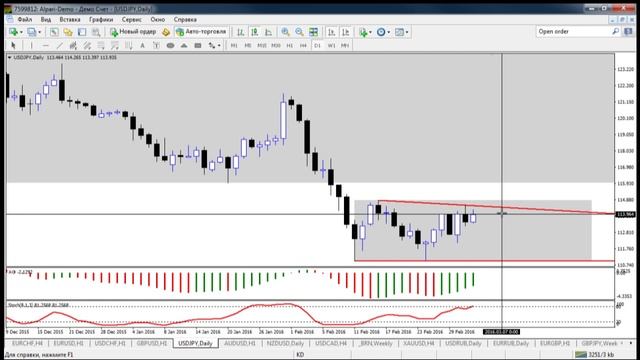This screenshot has height=360, width=640.
Task: Open the Indicators list icon
Action: point(363,32)
